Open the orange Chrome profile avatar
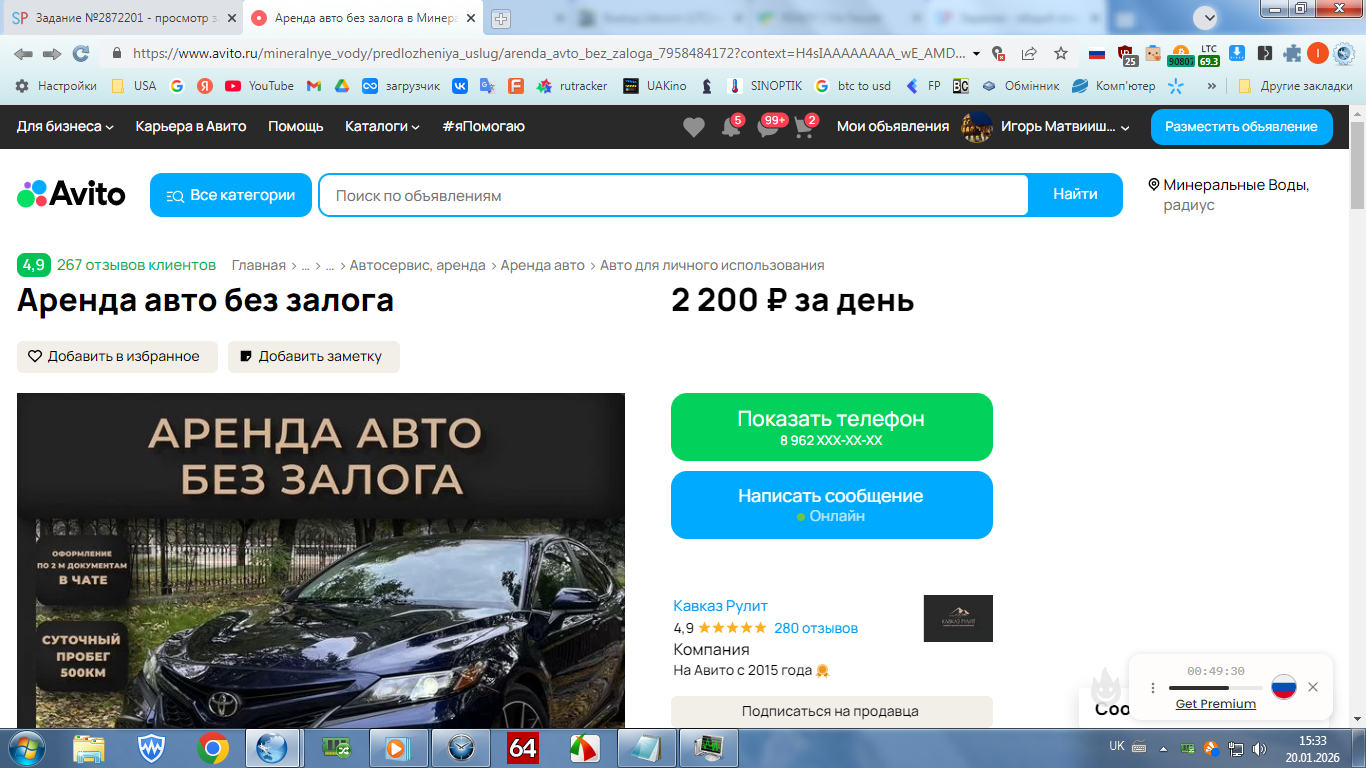 click(x=1318, y=54)
